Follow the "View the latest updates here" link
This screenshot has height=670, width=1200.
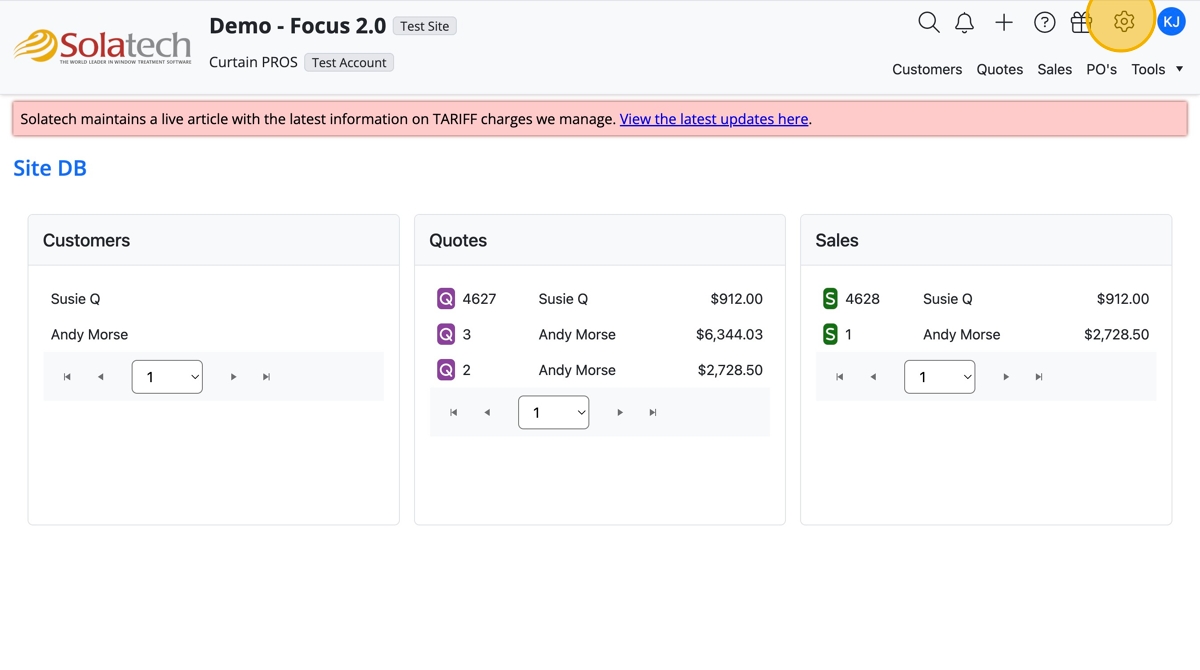713,119
